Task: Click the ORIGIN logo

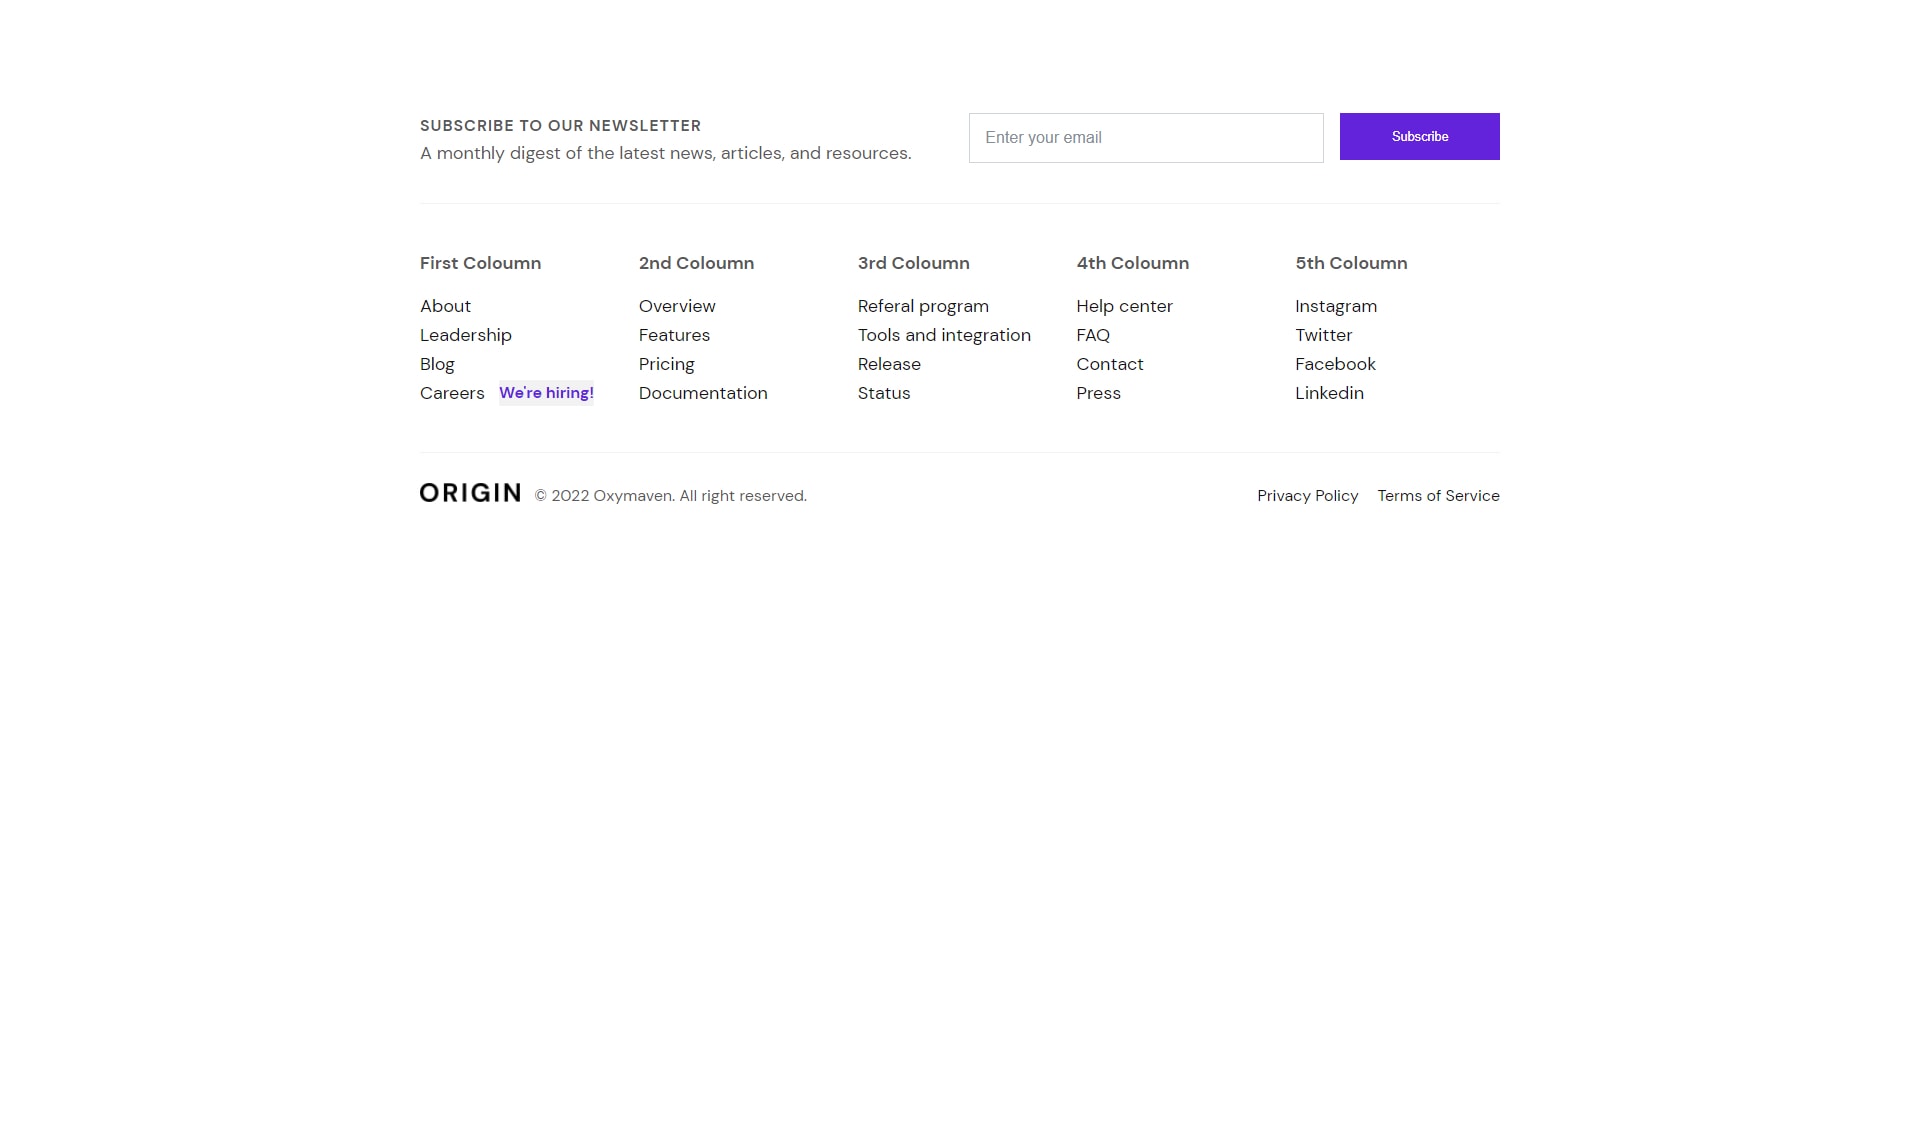Action: 470,493
